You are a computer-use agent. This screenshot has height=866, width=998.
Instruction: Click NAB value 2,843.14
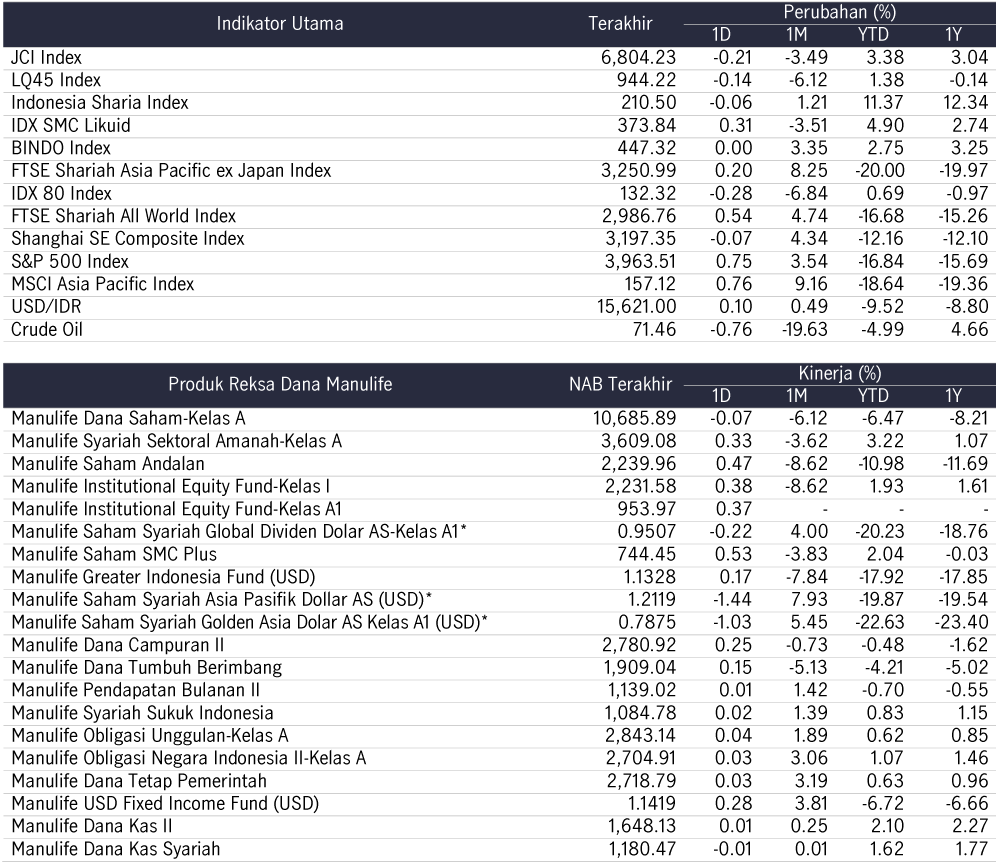640,736
